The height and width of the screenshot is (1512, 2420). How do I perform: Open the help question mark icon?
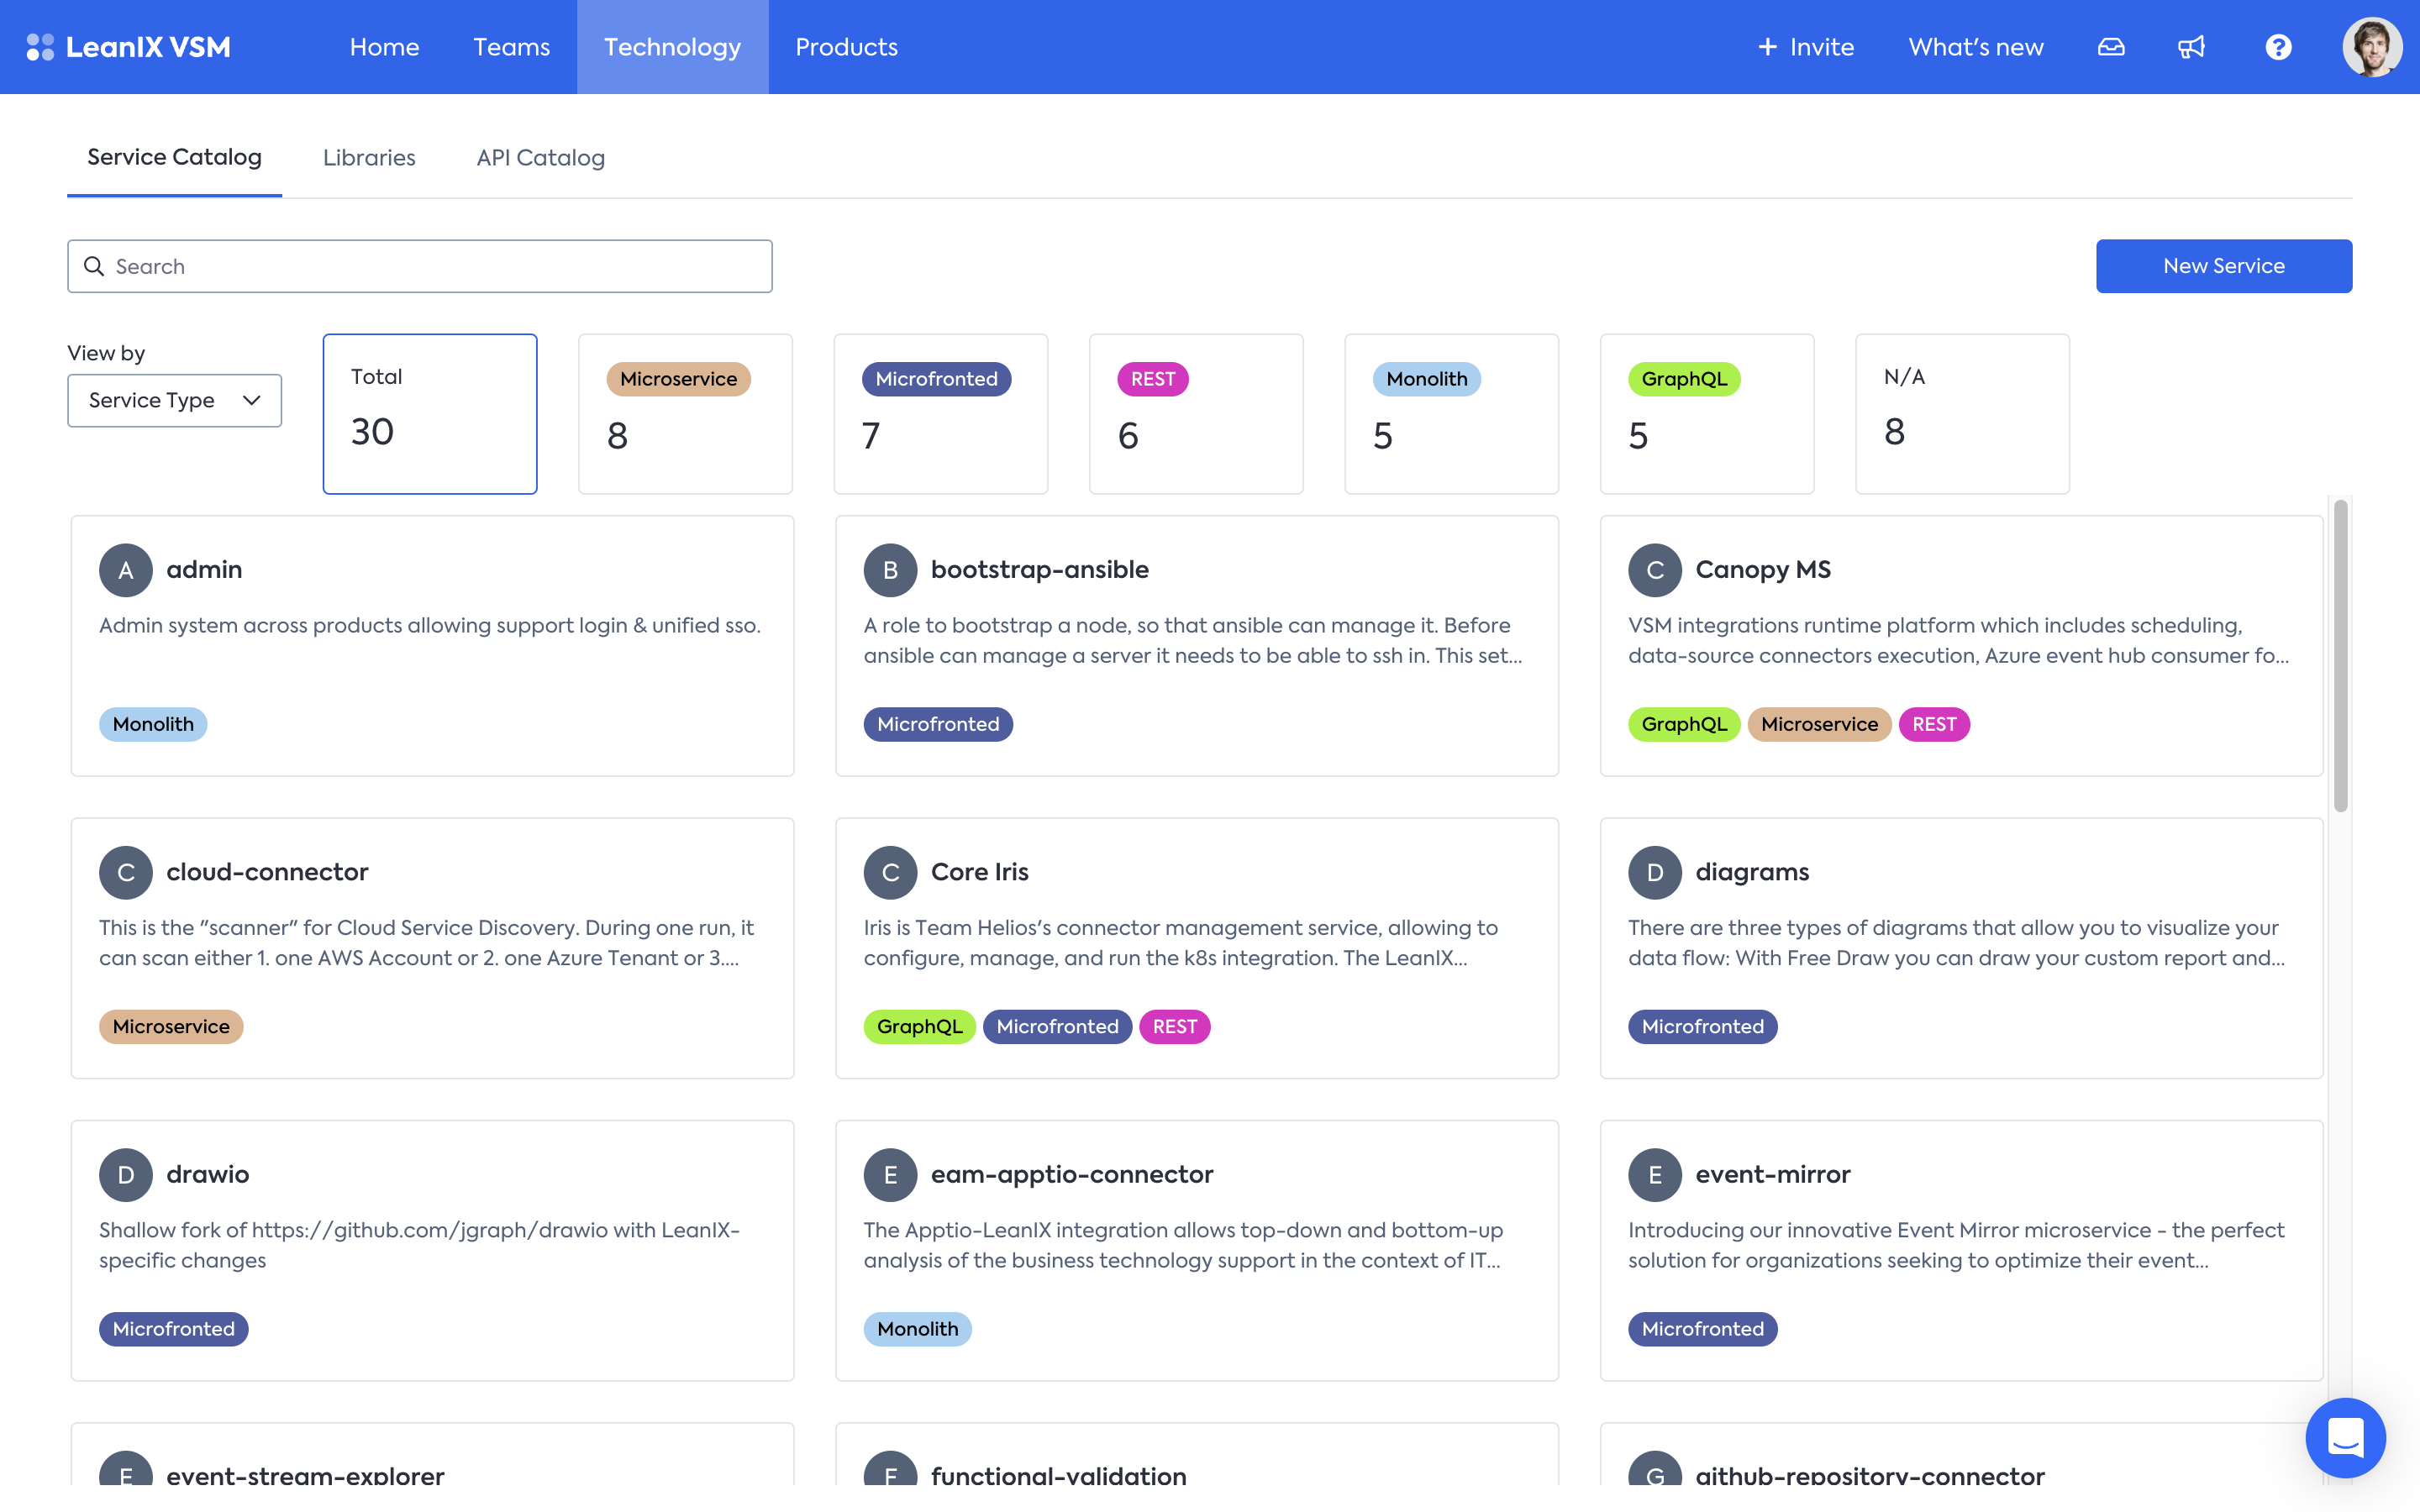[x=2278, y=47]
